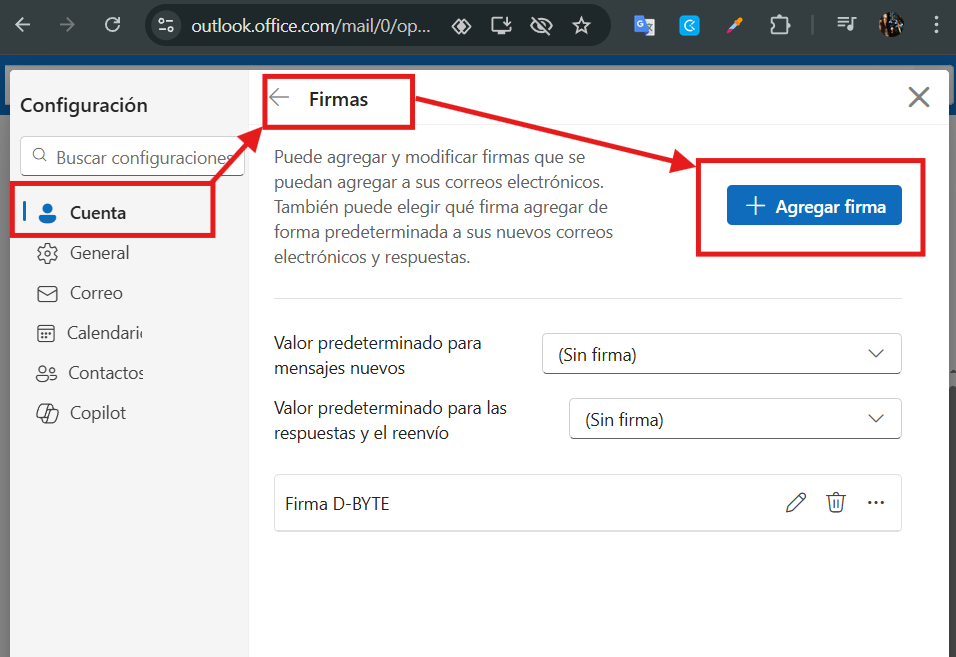956x657 pixels.
Task: Open the blue circular-arrow extension icon
Action: pyautogui.click(x=690, y=26)
